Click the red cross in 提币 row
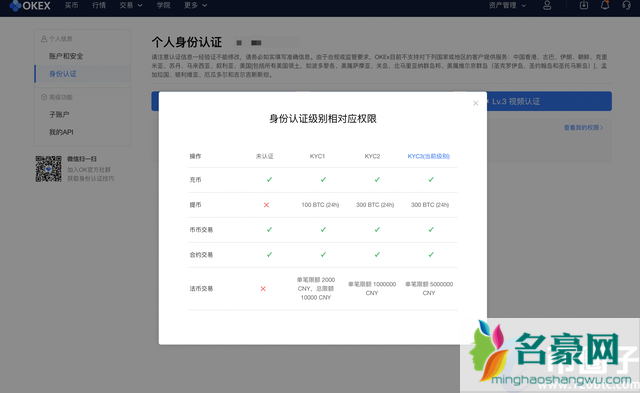The height and width of the screenshot is (393, 640). (x=266, y=205)
